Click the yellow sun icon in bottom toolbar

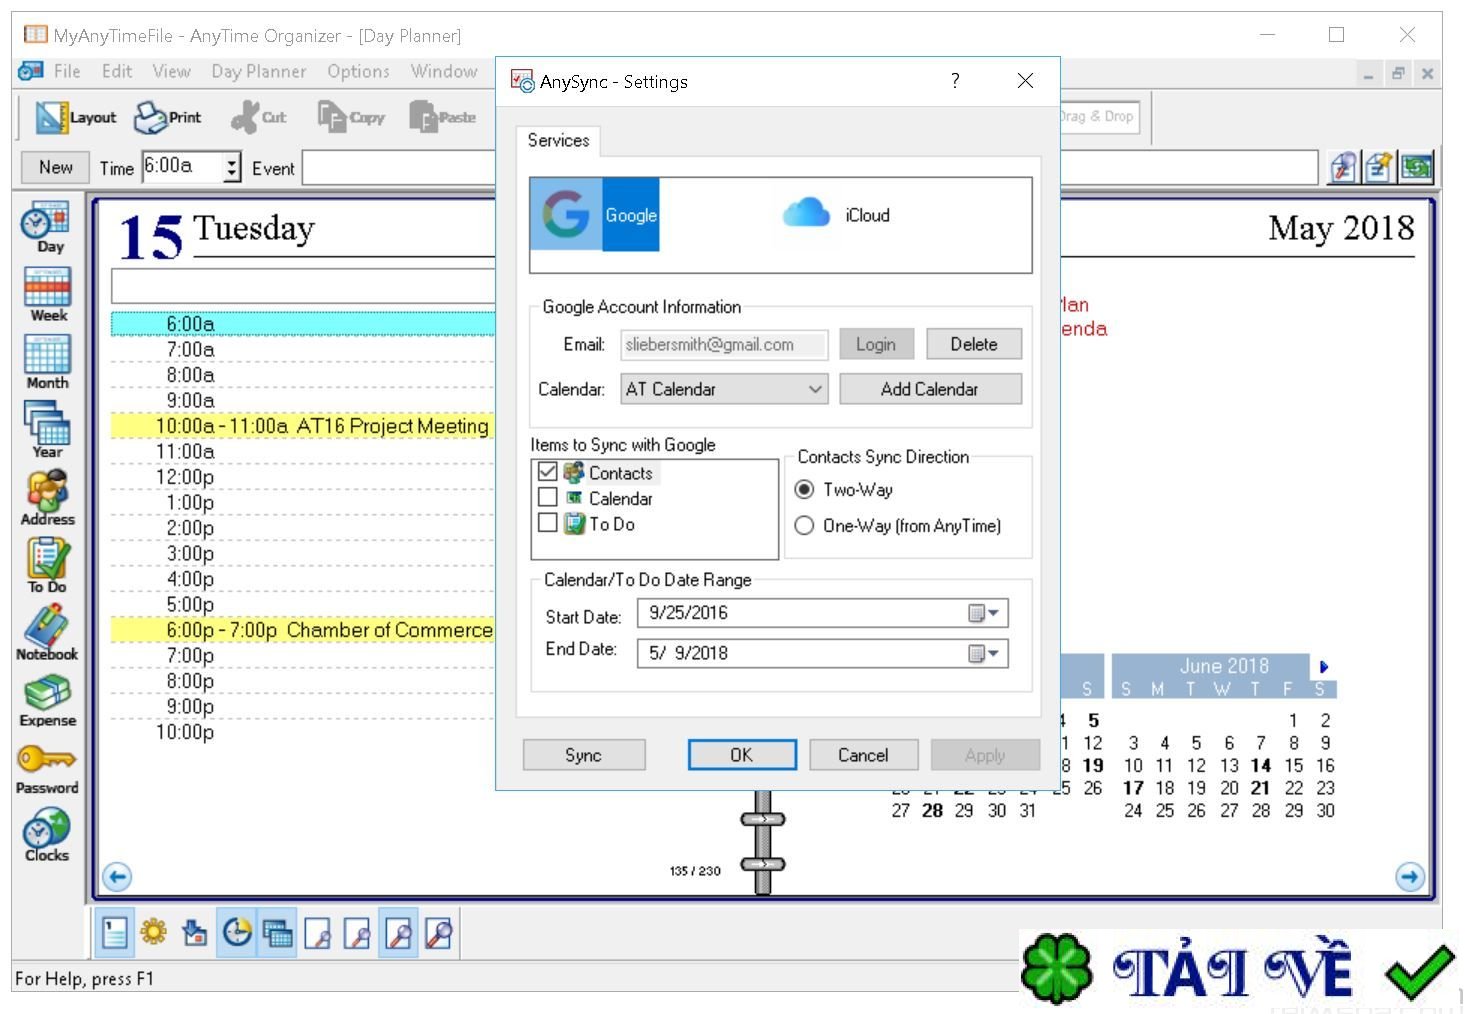point(154,933)
